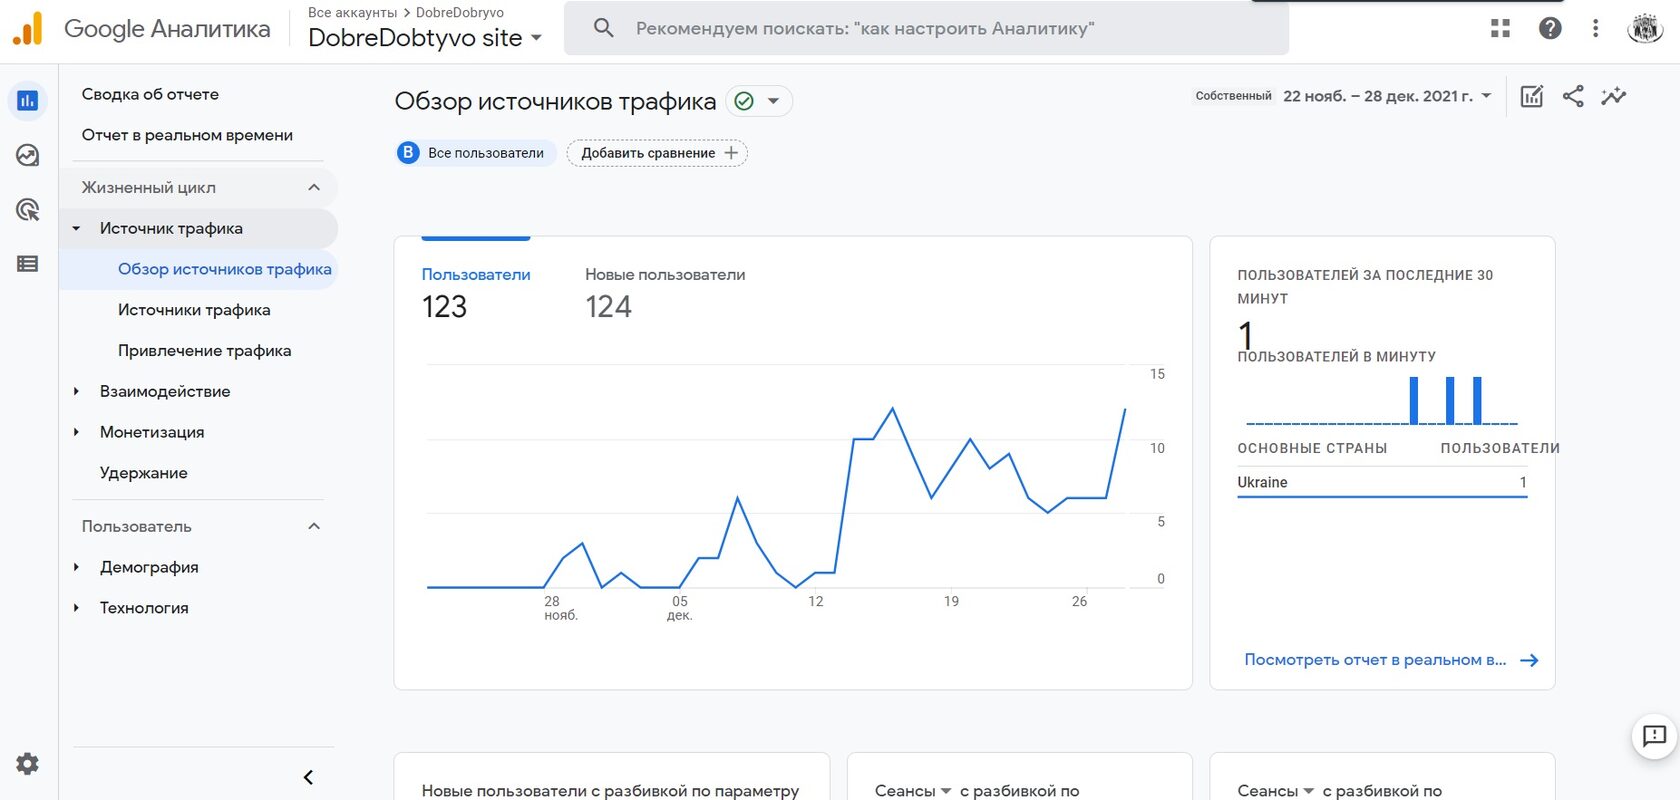
Task: Open Сводка об отчете
Action: [150, 94]
